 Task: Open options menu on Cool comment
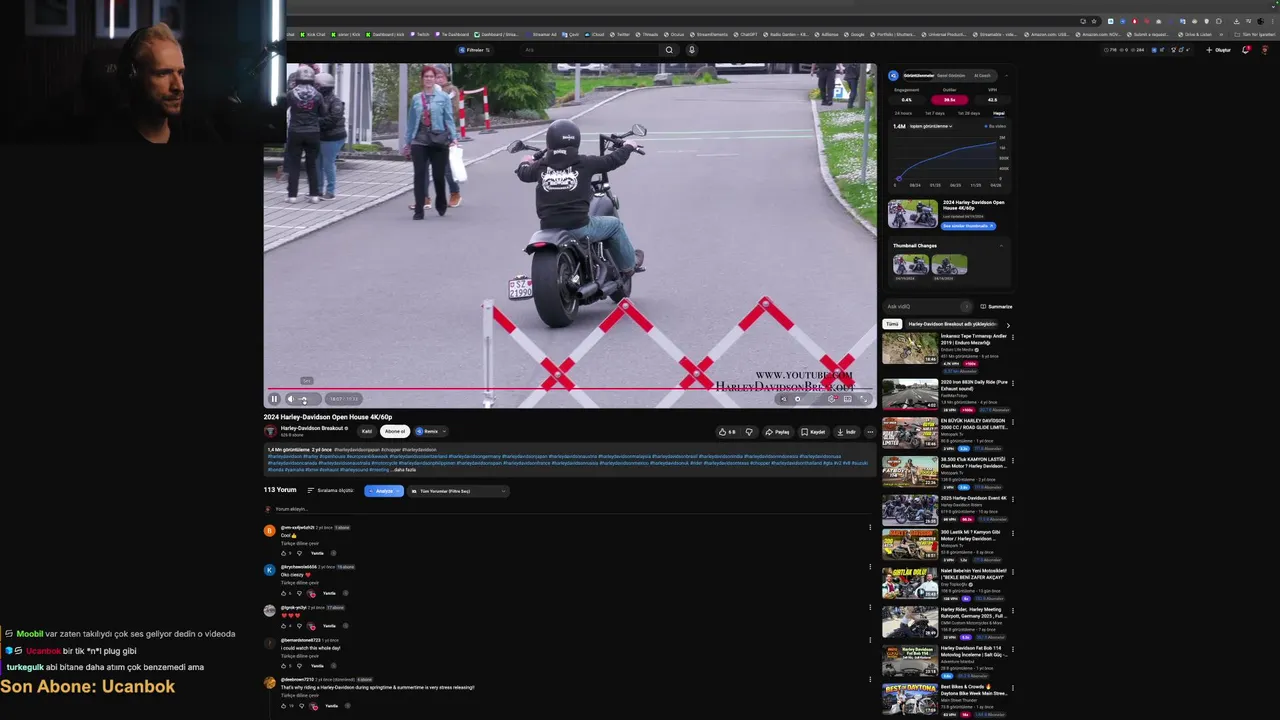pyautogui.click(x=869, y=527)
